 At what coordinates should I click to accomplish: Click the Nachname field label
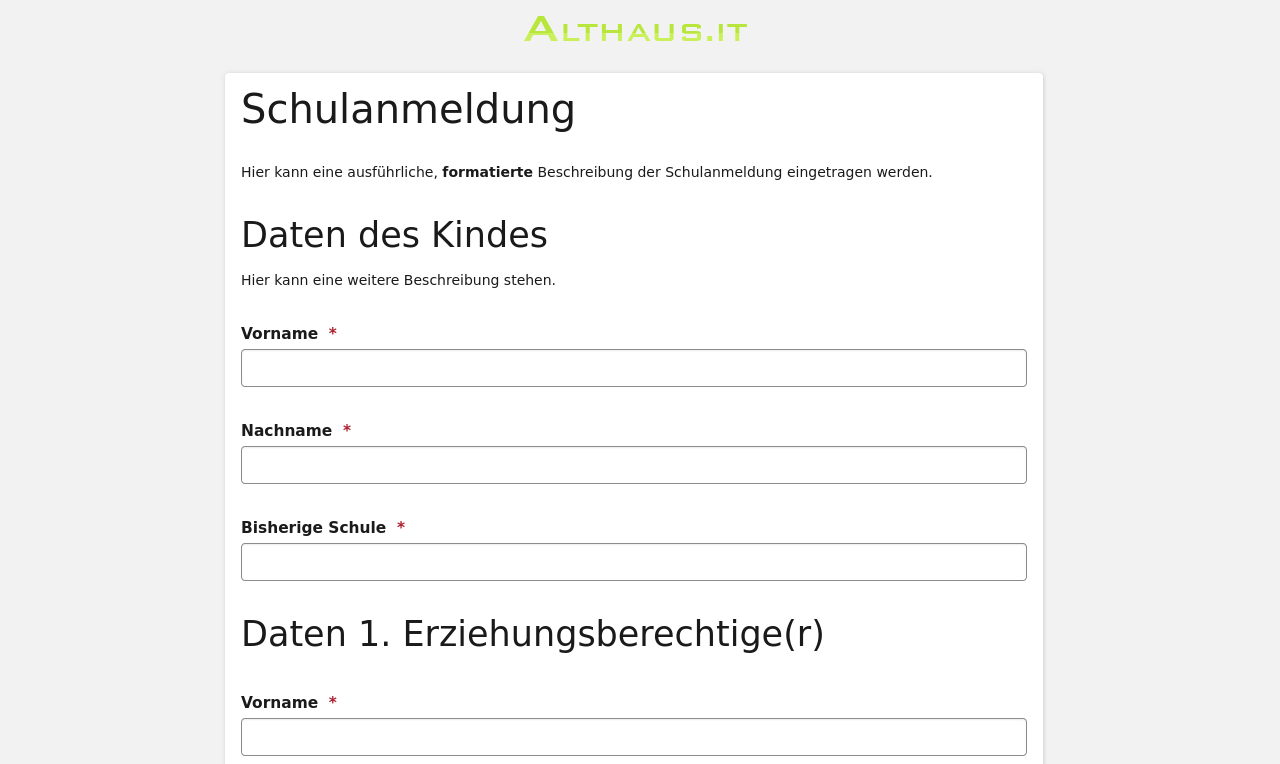click(286, 431)
